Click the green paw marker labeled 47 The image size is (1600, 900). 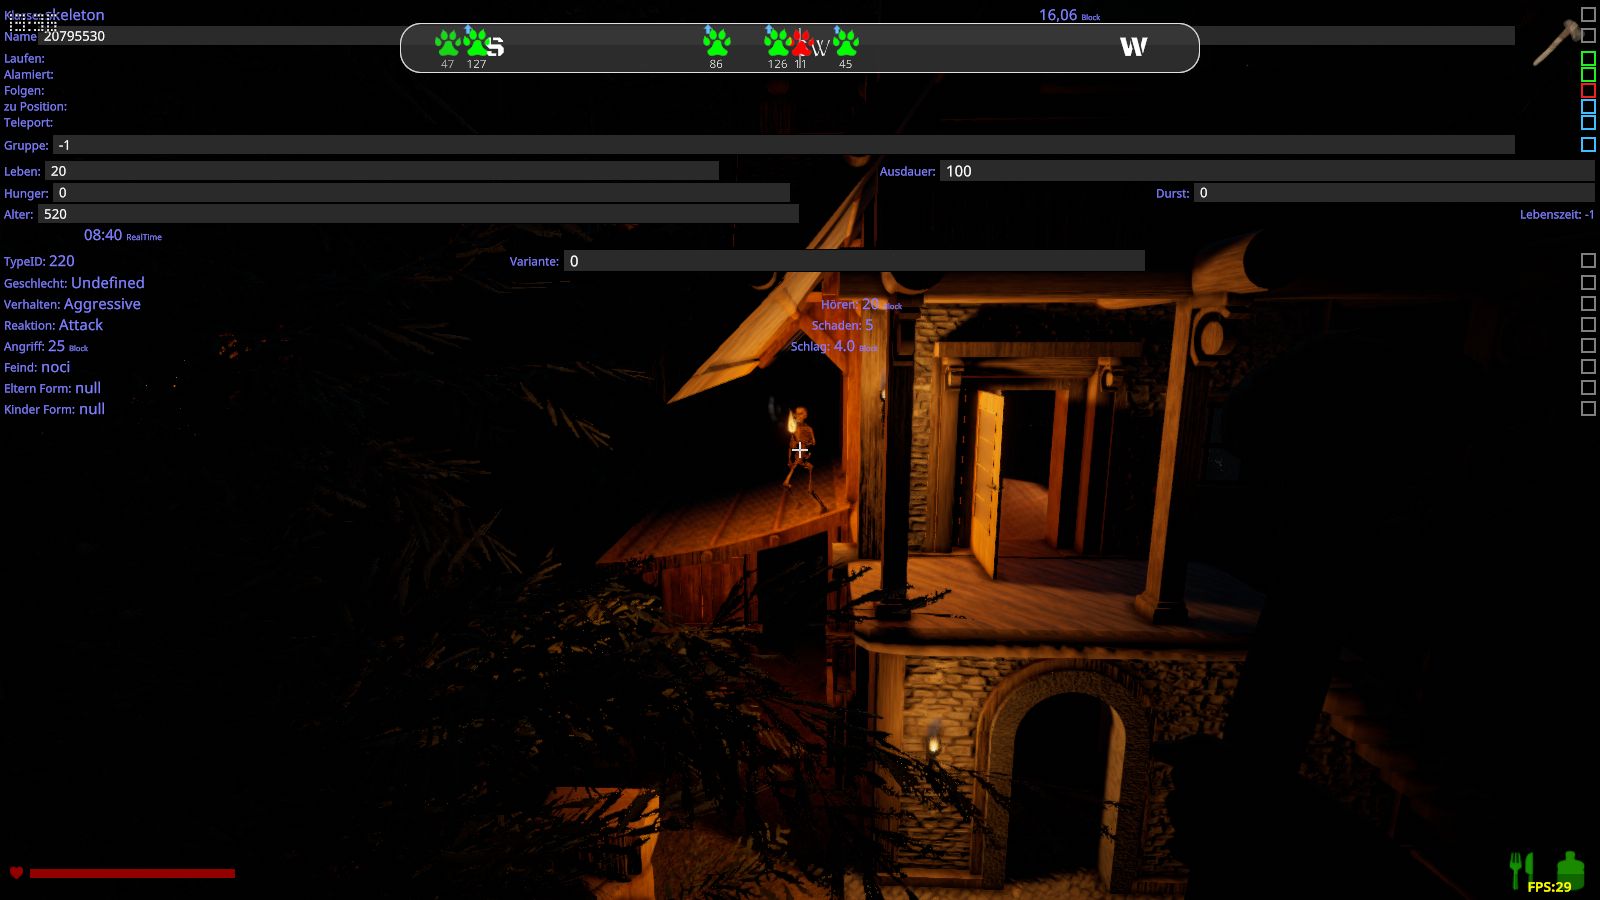coord(447,43)
